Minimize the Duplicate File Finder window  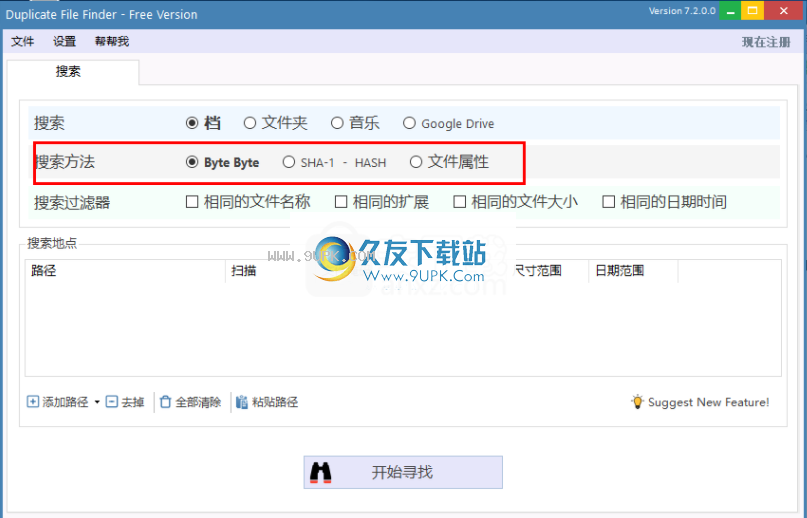point(730,11)
